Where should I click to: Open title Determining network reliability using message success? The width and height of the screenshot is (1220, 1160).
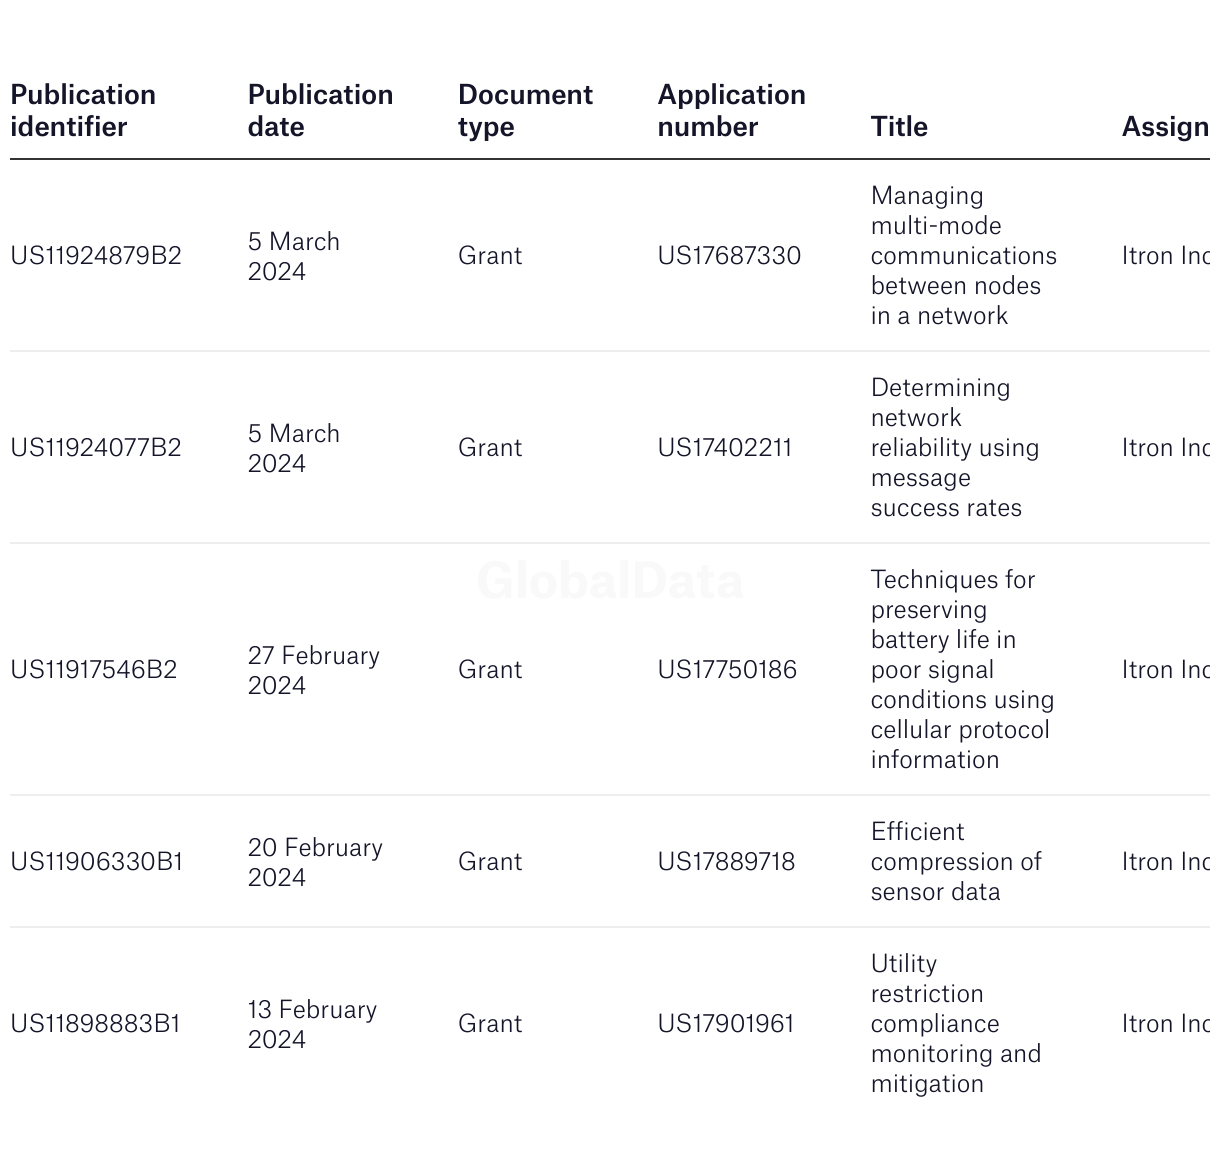coord(955,448)
